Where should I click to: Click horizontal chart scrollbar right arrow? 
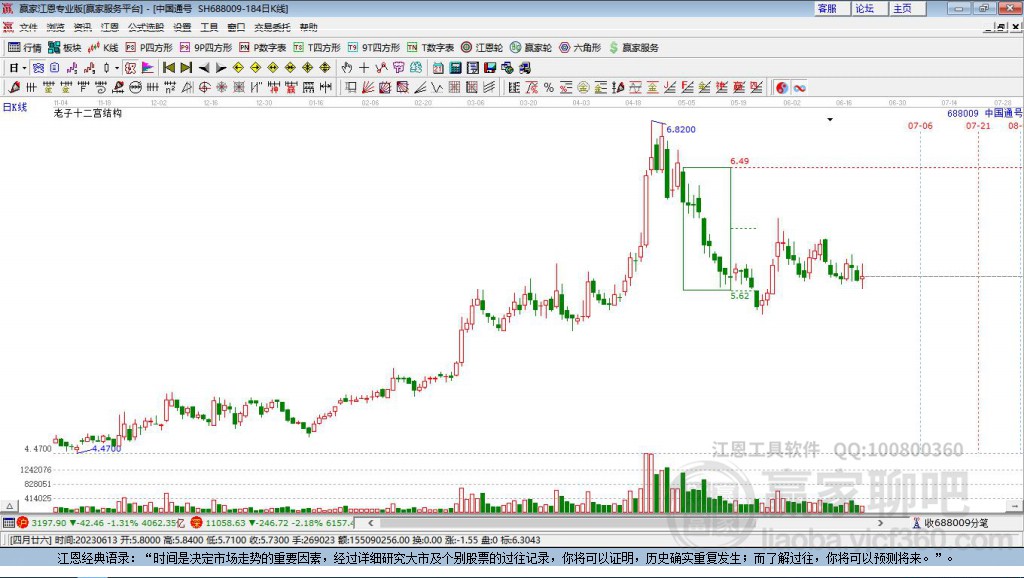tap(880, 523)
